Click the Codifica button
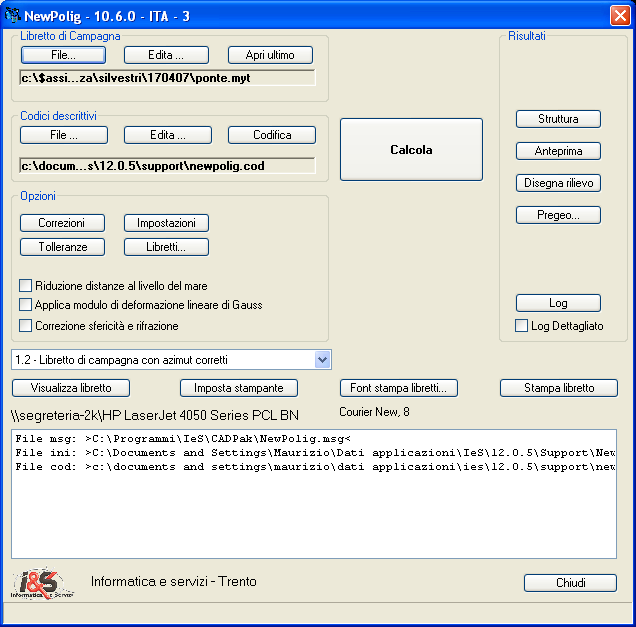Image resolution: width=636 pixels, height=627 pixels. pyautogui.click(x=272, y=134)
